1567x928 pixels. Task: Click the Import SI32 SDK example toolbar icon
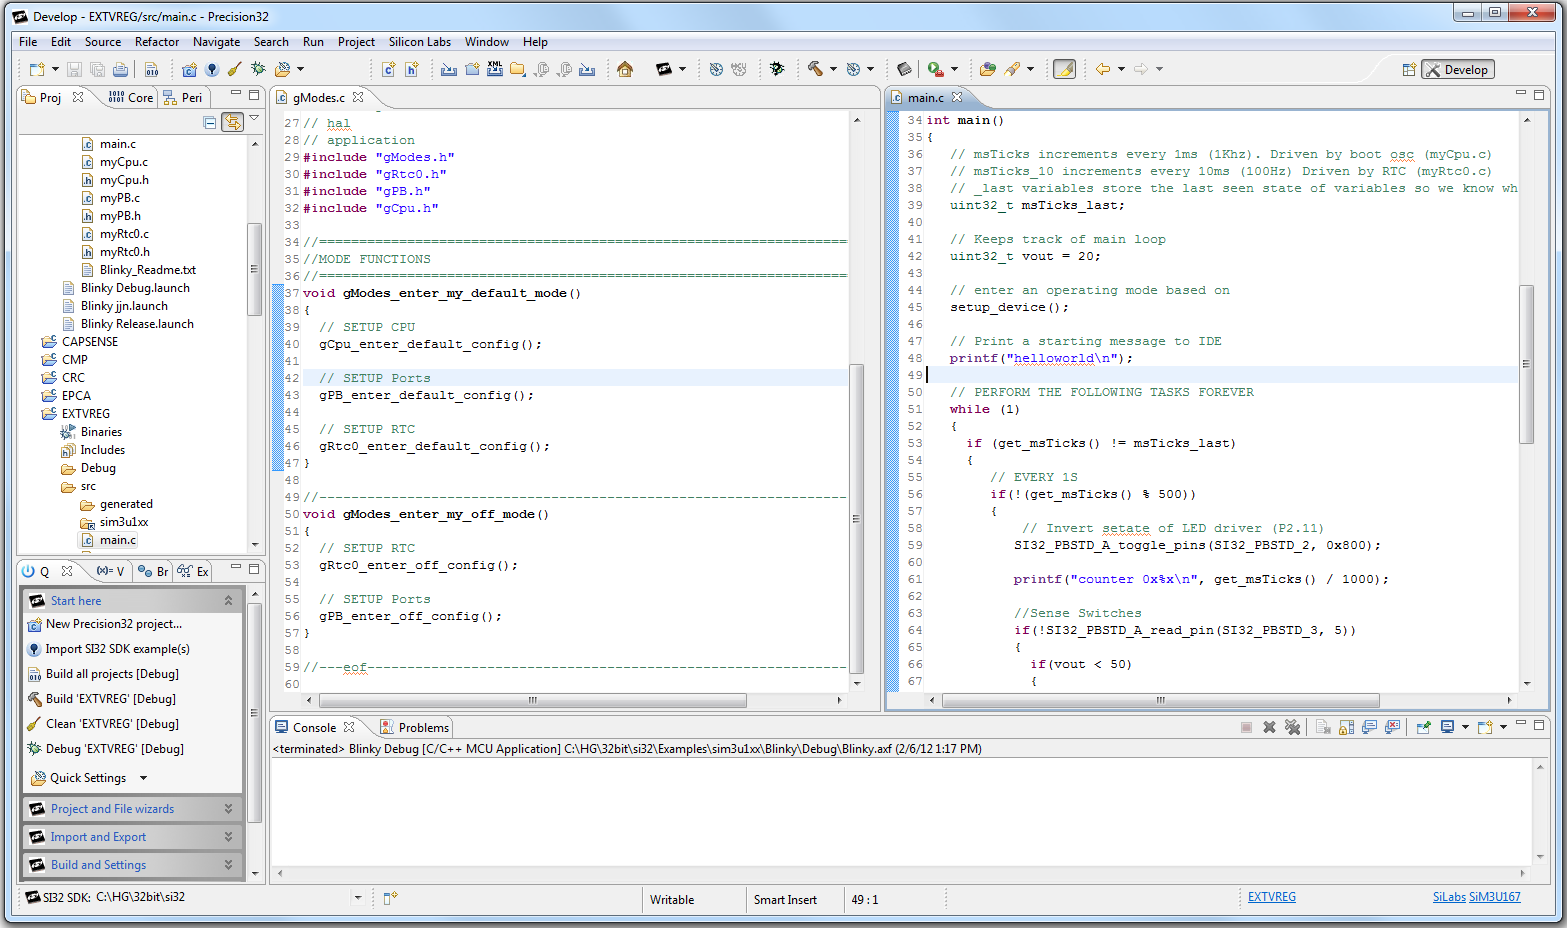(x=212, y=69)
